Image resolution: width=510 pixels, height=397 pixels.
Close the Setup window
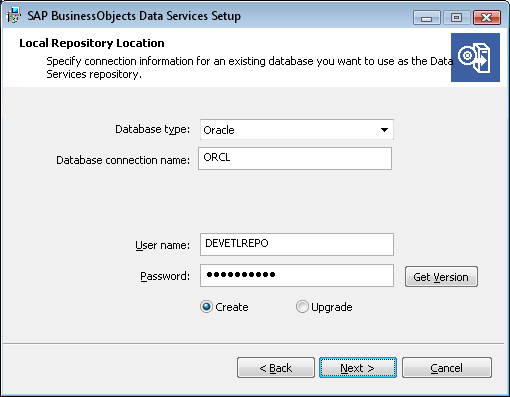coord(487,17)
